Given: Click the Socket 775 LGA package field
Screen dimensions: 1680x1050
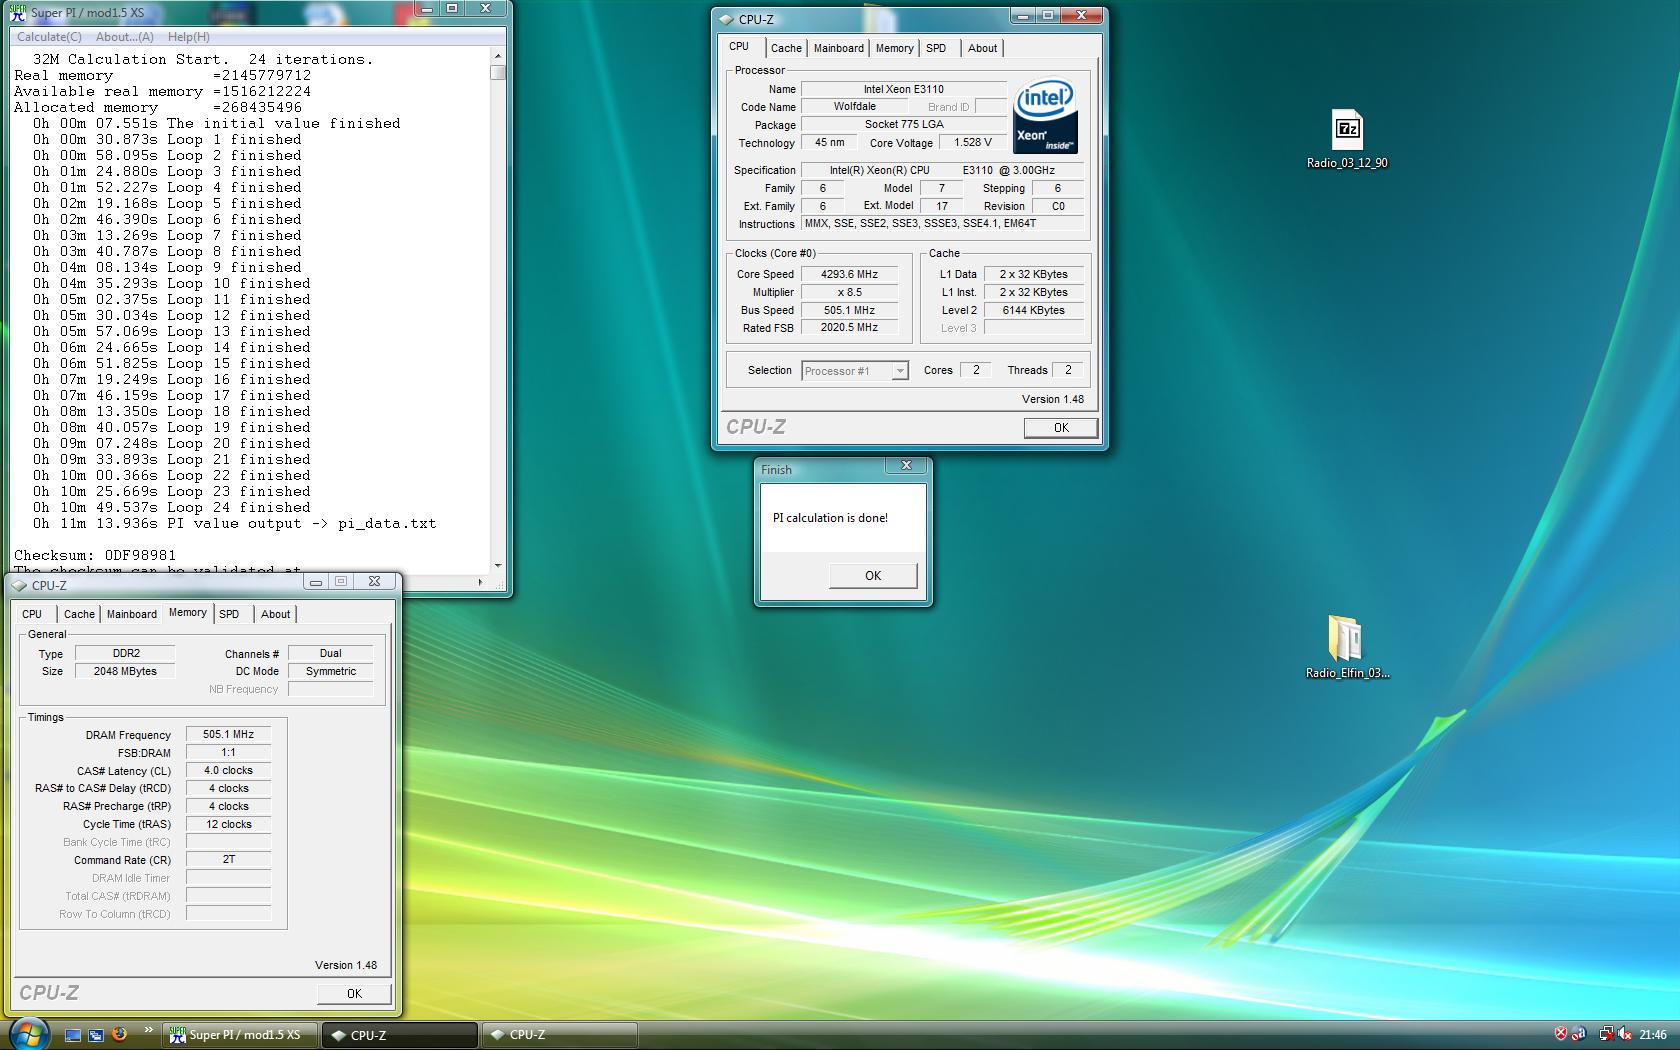Looking at the screenshot, I should 904,125.
